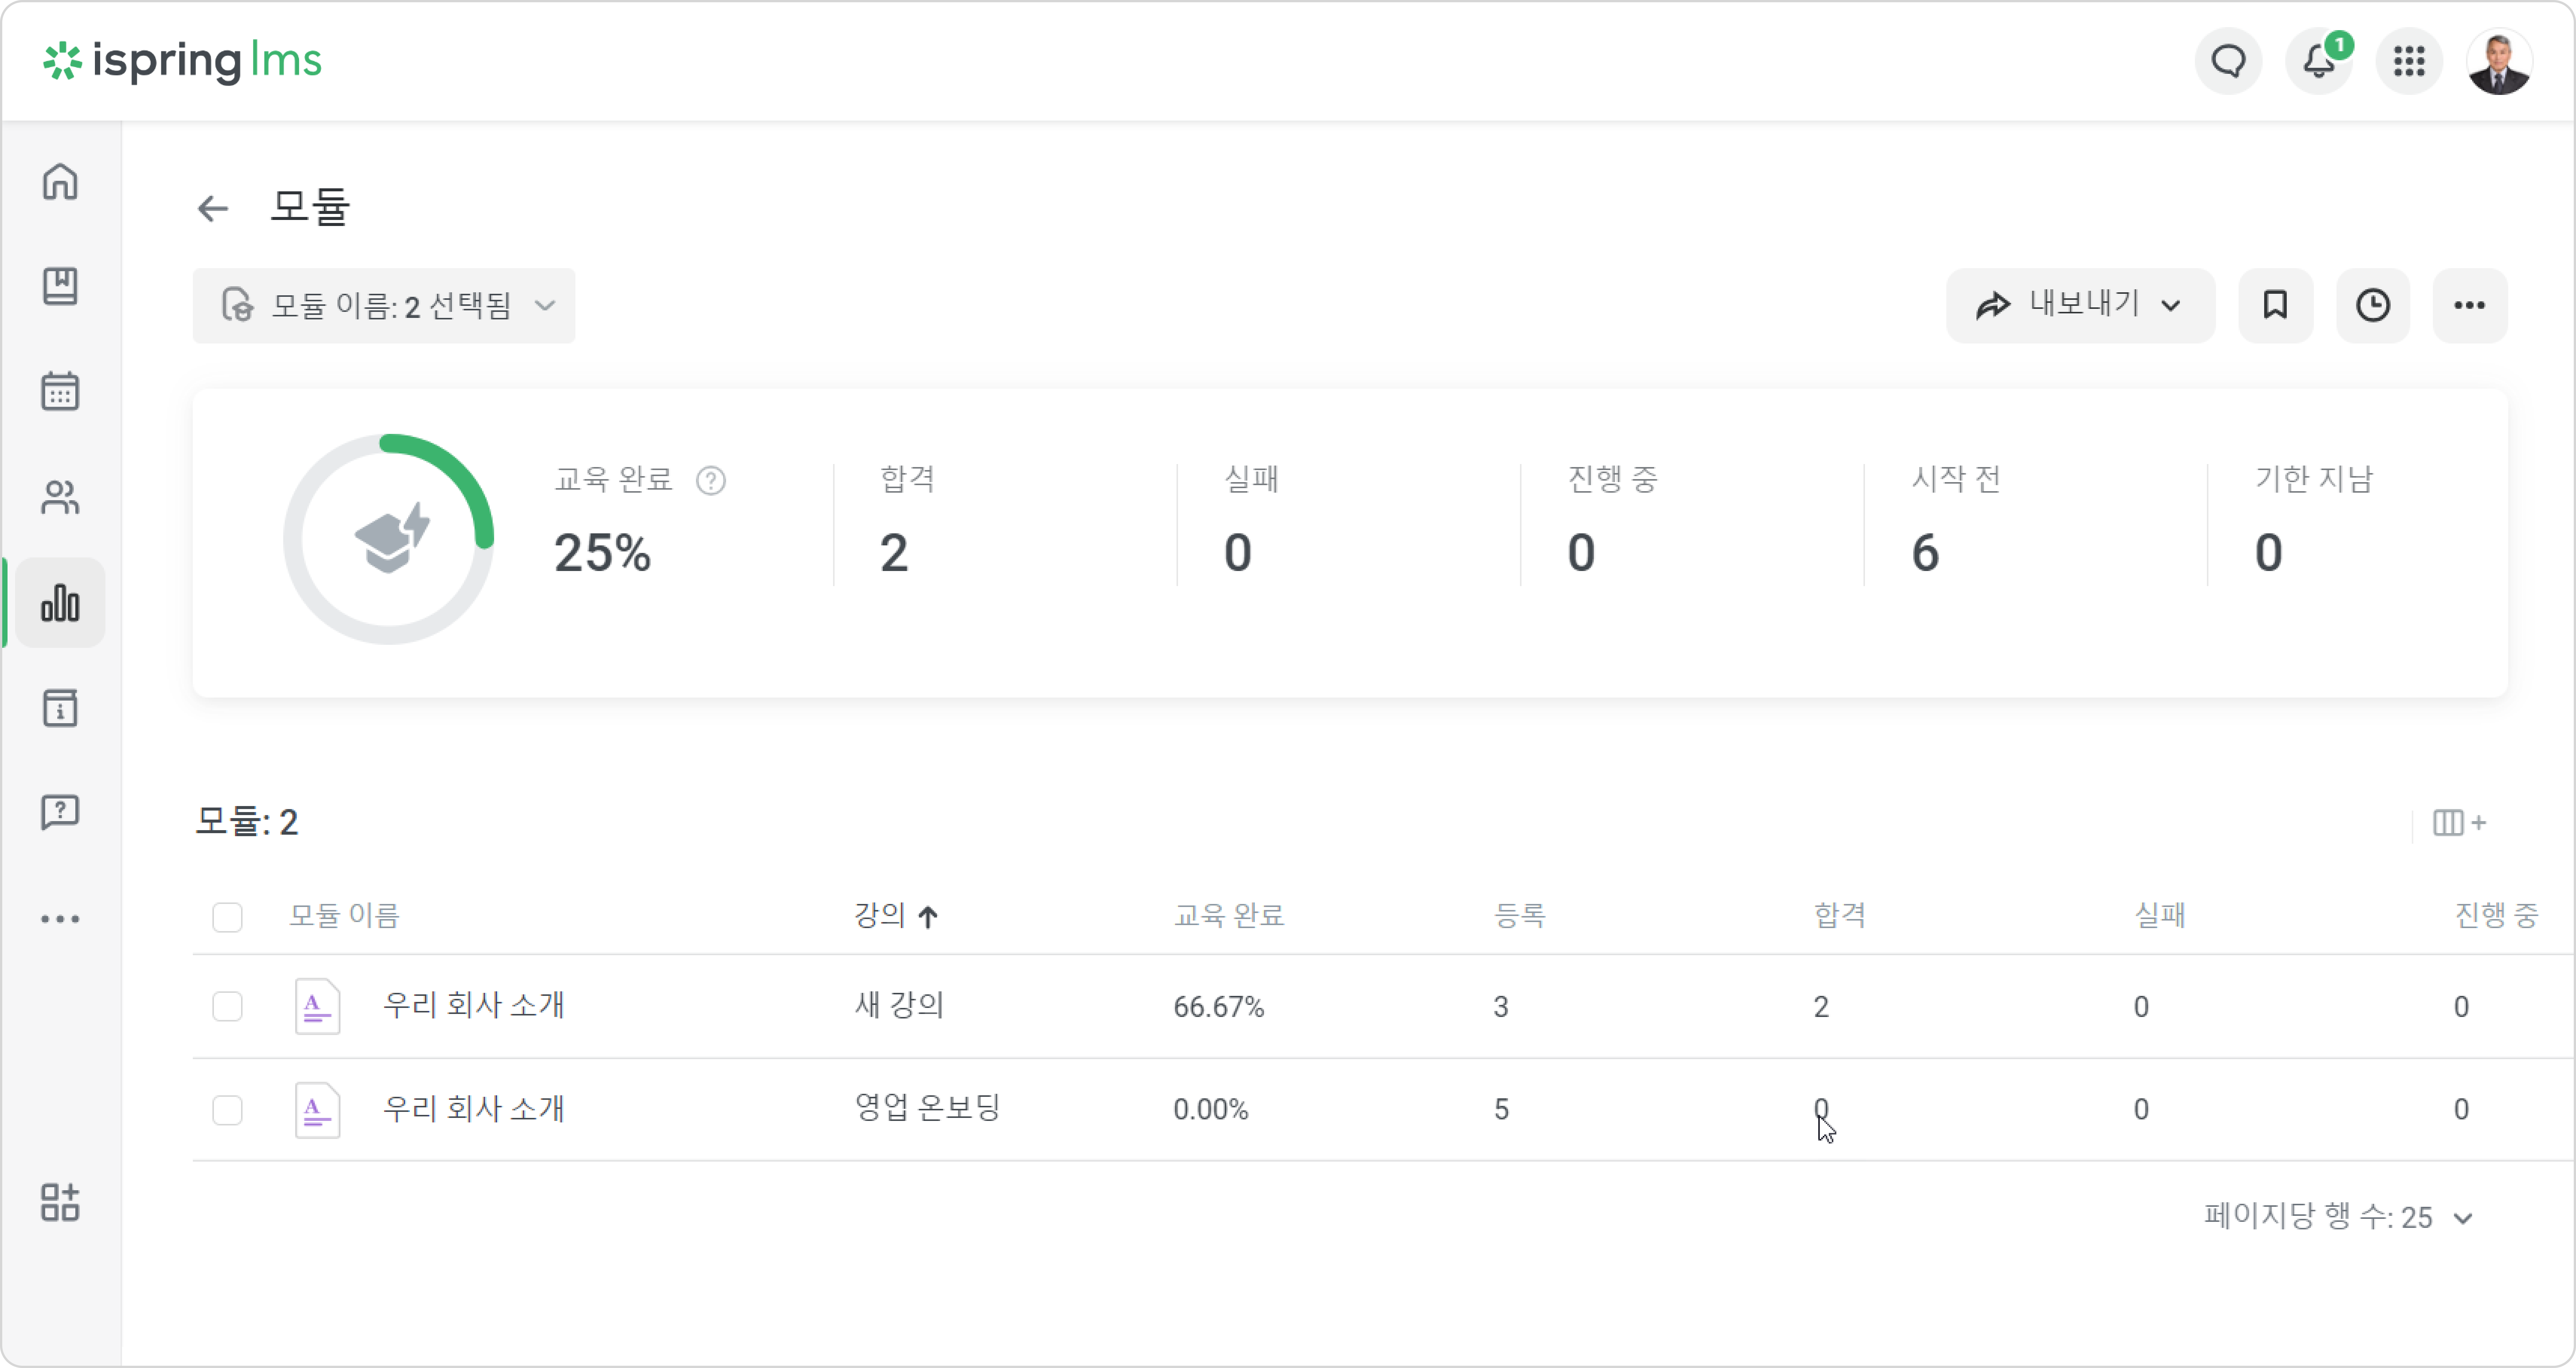The image size is (2576, 1368).
Task: Toggle the select-all header checkbox
Action: pos(227,916)
